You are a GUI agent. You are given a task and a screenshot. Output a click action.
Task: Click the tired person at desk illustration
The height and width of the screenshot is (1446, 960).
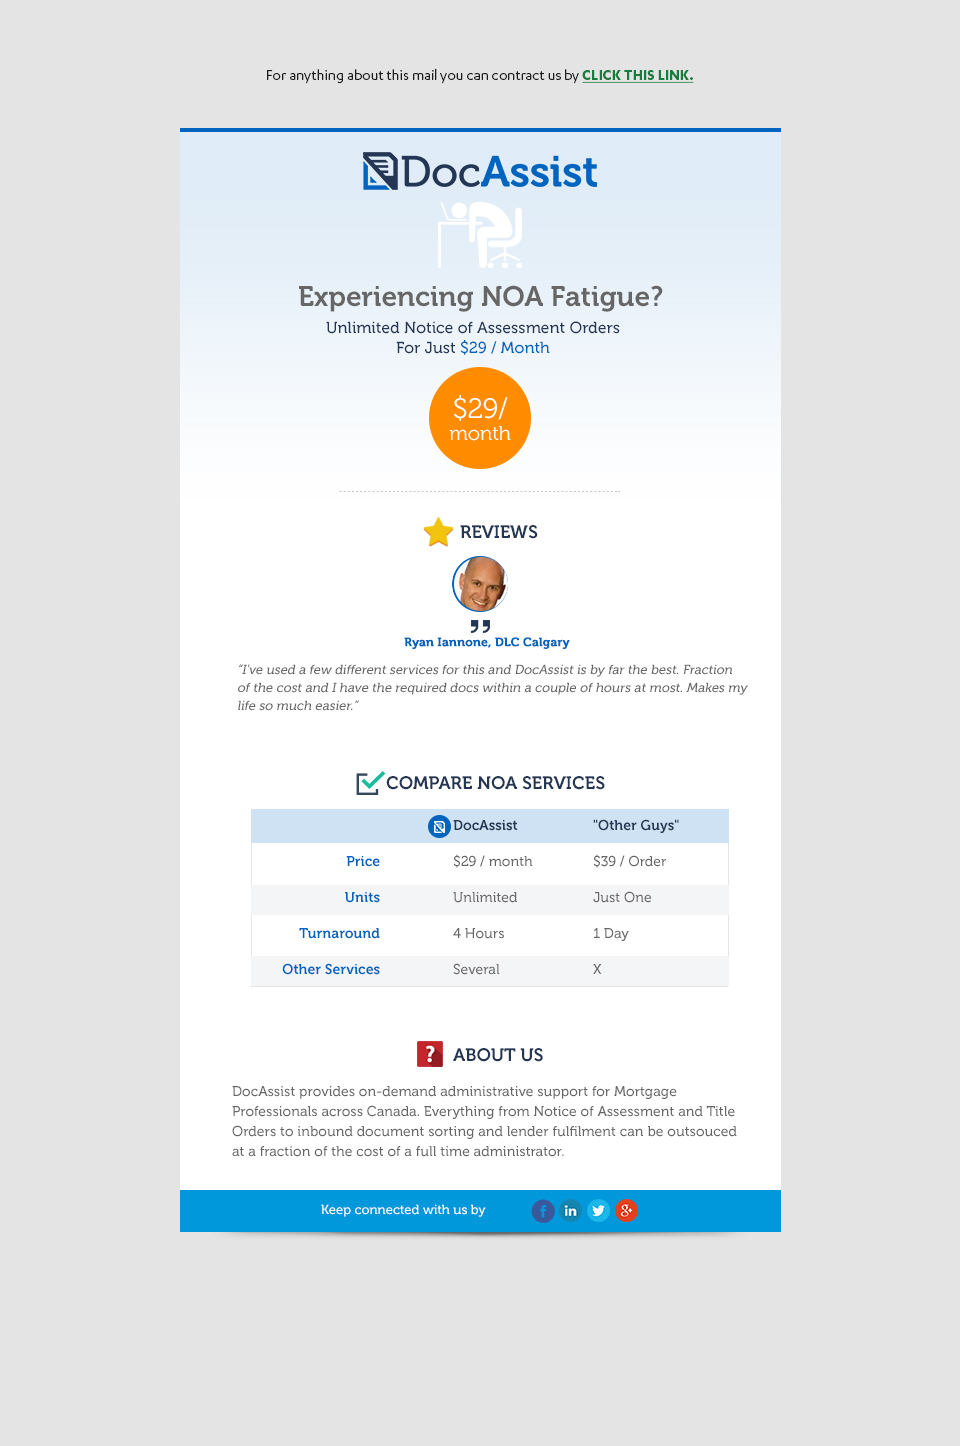pyautogui.click(x=481, y=235)
